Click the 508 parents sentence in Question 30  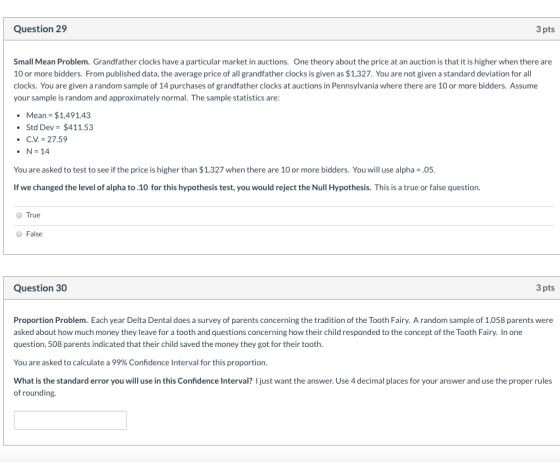click(x=168, y=344)
